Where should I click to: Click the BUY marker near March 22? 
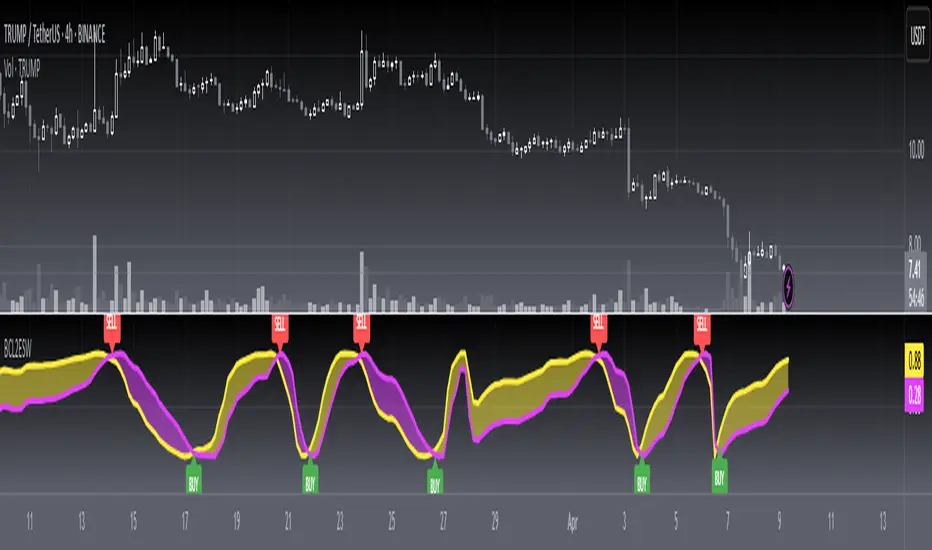coord(310,476)
